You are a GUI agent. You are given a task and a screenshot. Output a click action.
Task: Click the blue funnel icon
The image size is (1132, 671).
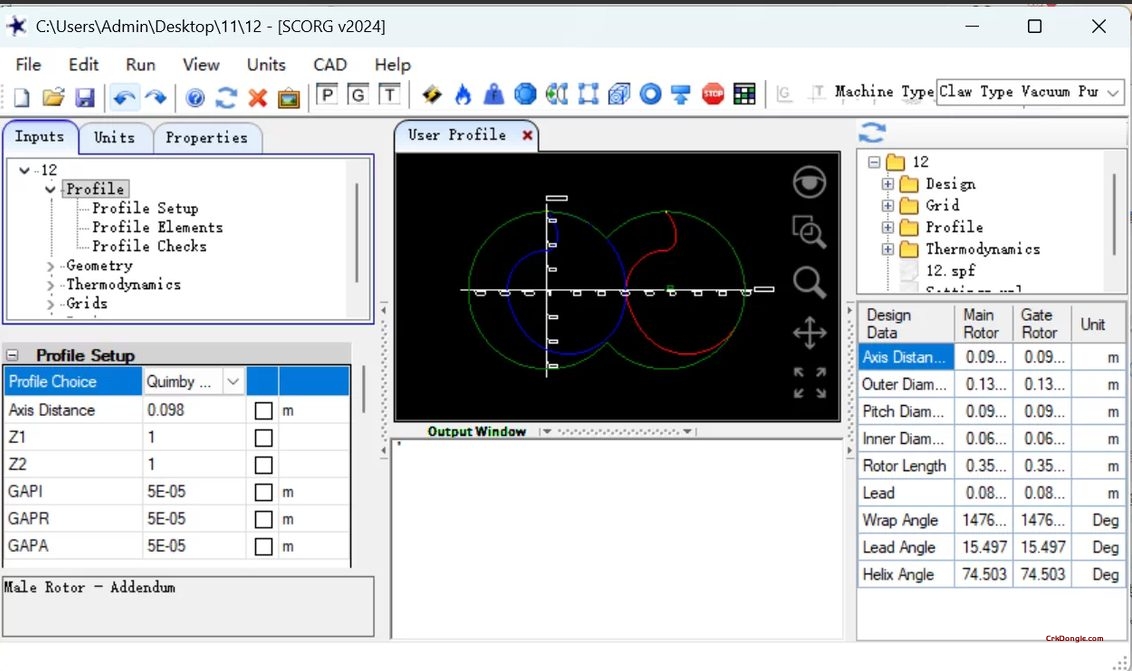pos(681,94)
